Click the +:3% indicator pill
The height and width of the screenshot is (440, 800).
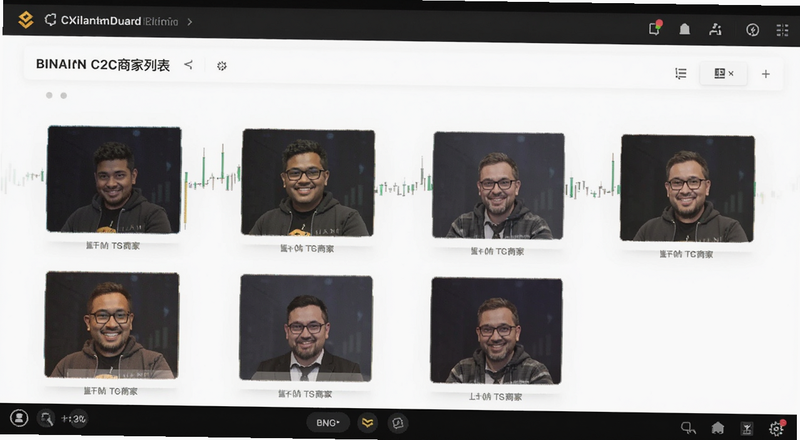click(x=74, y=419)
